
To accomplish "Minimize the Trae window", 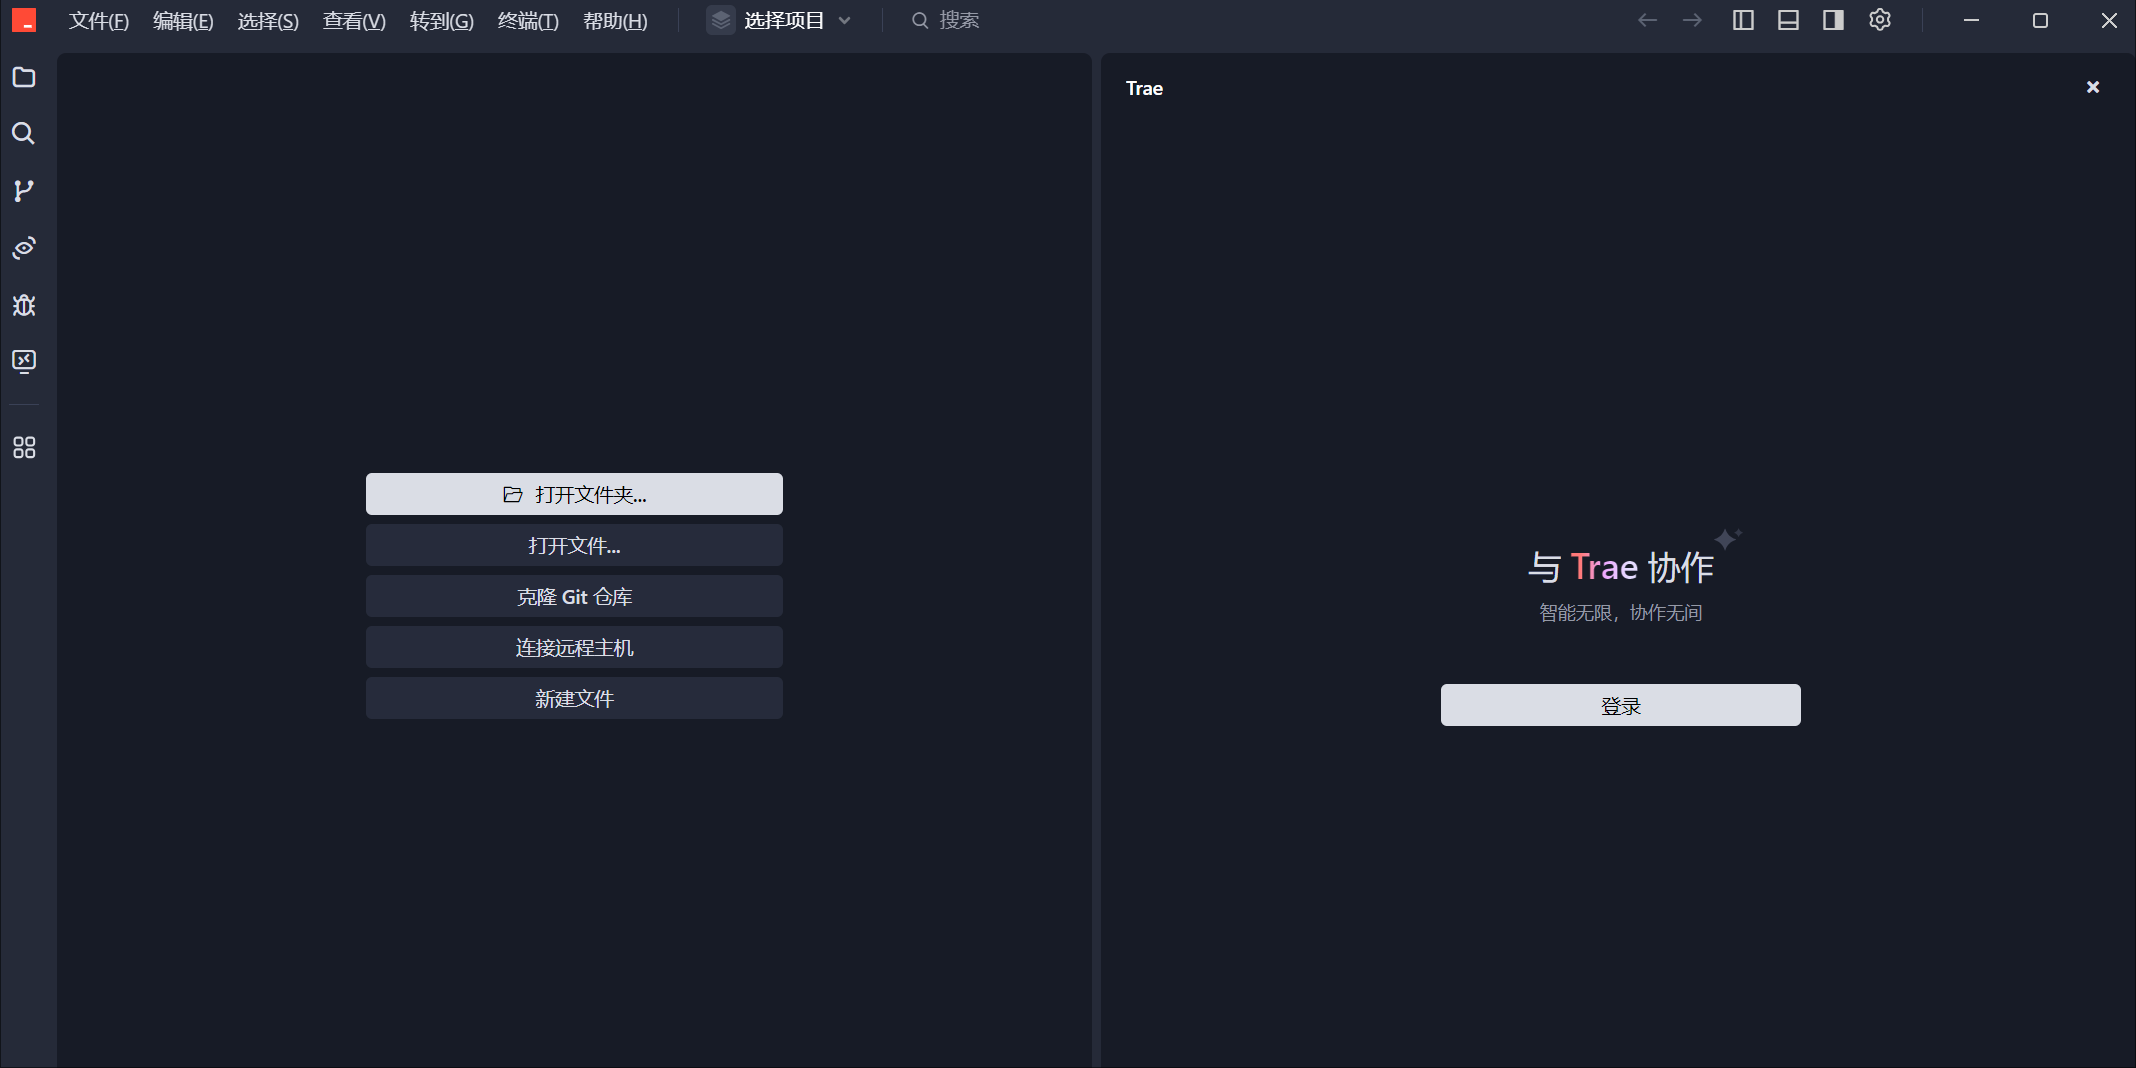I will click(1971, 20).
